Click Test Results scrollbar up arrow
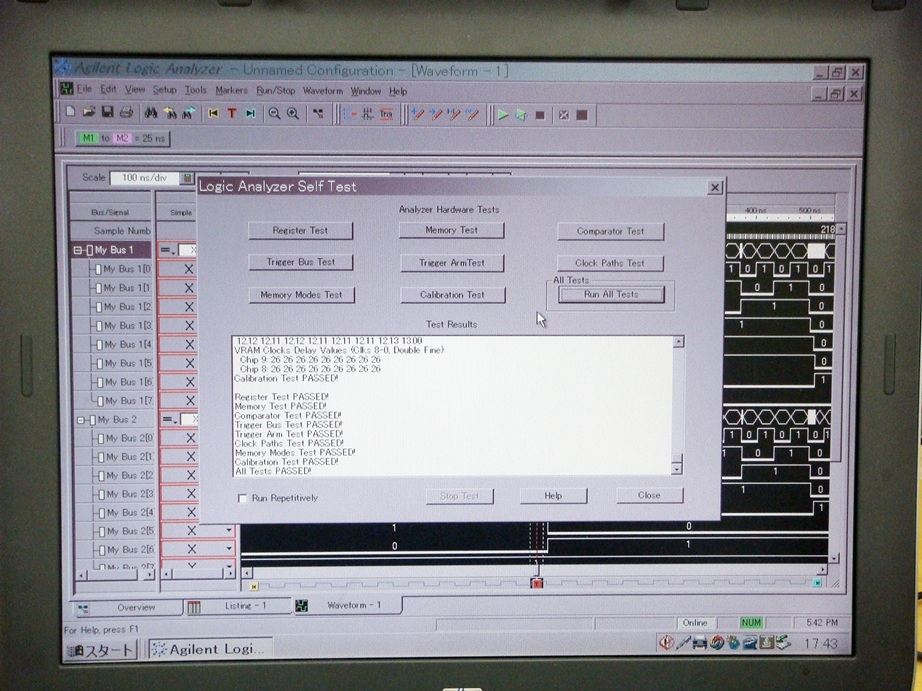Viewport: 922px width, 691px height. click(x=679, y=342)
